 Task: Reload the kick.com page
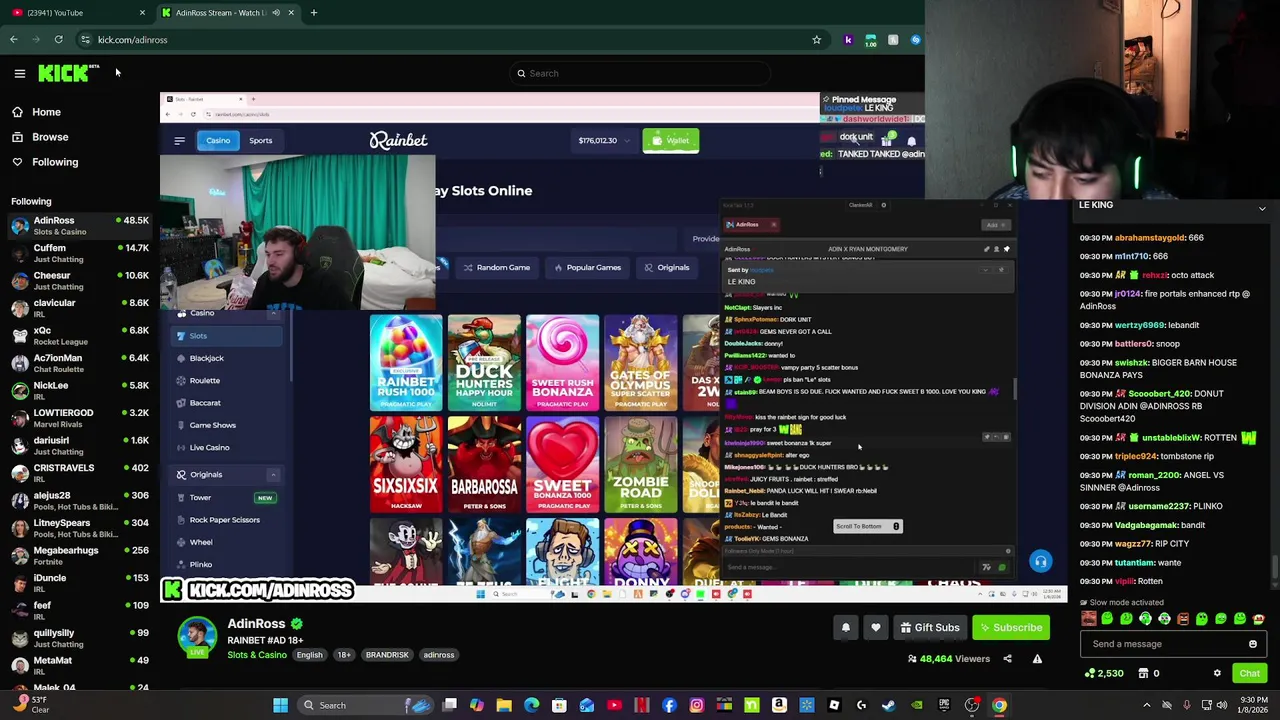click(x=58, y=40)
